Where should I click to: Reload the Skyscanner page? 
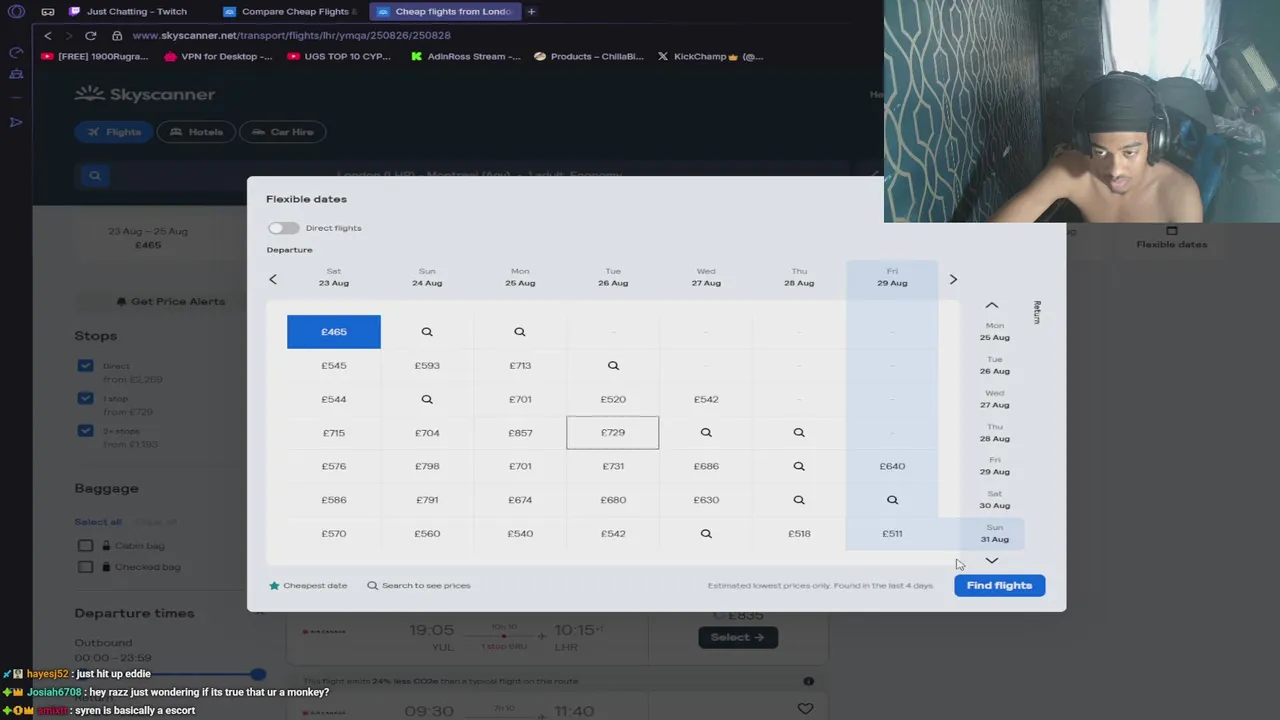pos(90,36)
